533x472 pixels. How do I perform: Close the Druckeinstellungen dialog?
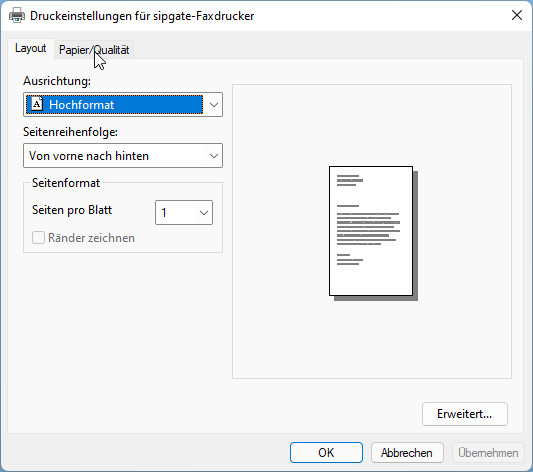[517, 15]
